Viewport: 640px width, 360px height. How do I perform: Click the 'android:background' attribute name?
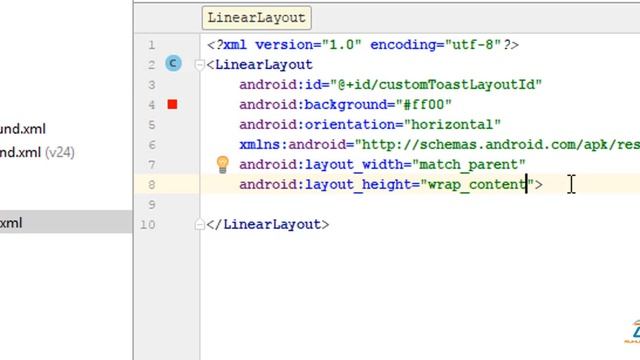(313, 104)
